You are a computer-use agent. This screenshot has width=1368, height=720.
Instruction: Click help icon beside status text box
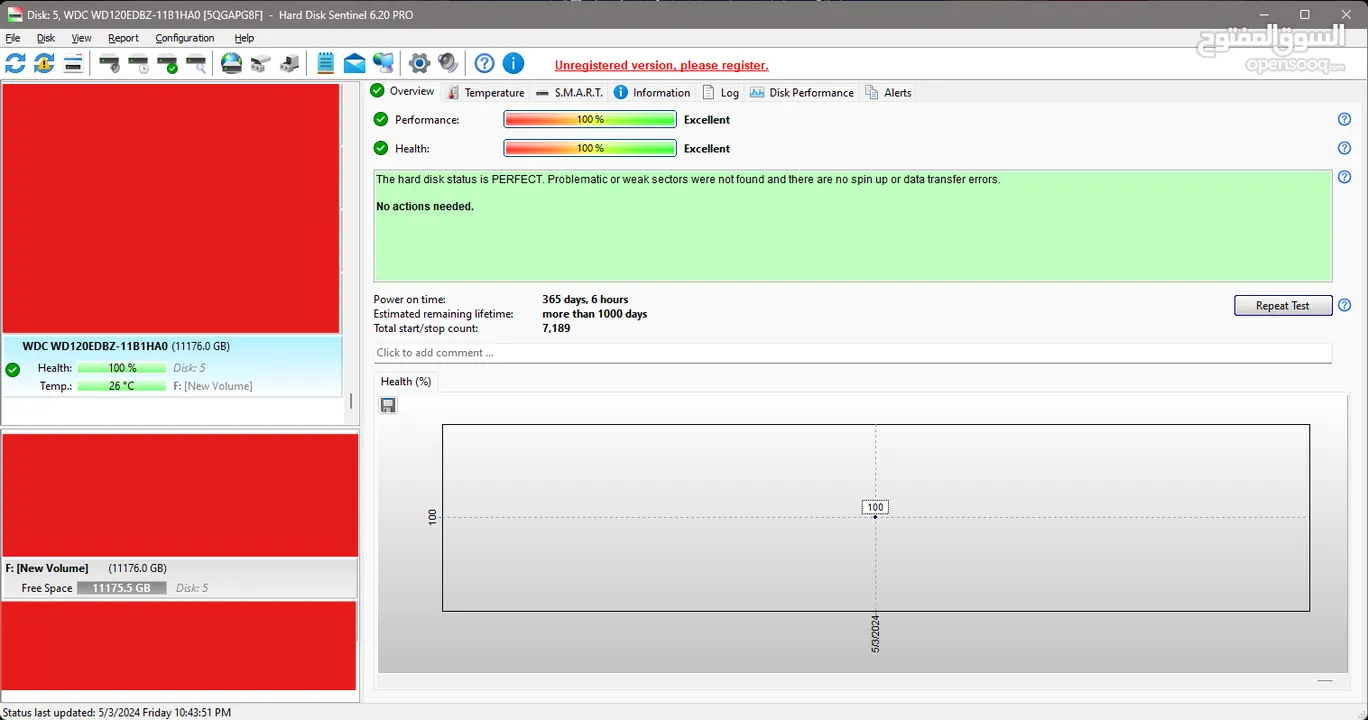pyautogui.click(x=1345, y=177)
